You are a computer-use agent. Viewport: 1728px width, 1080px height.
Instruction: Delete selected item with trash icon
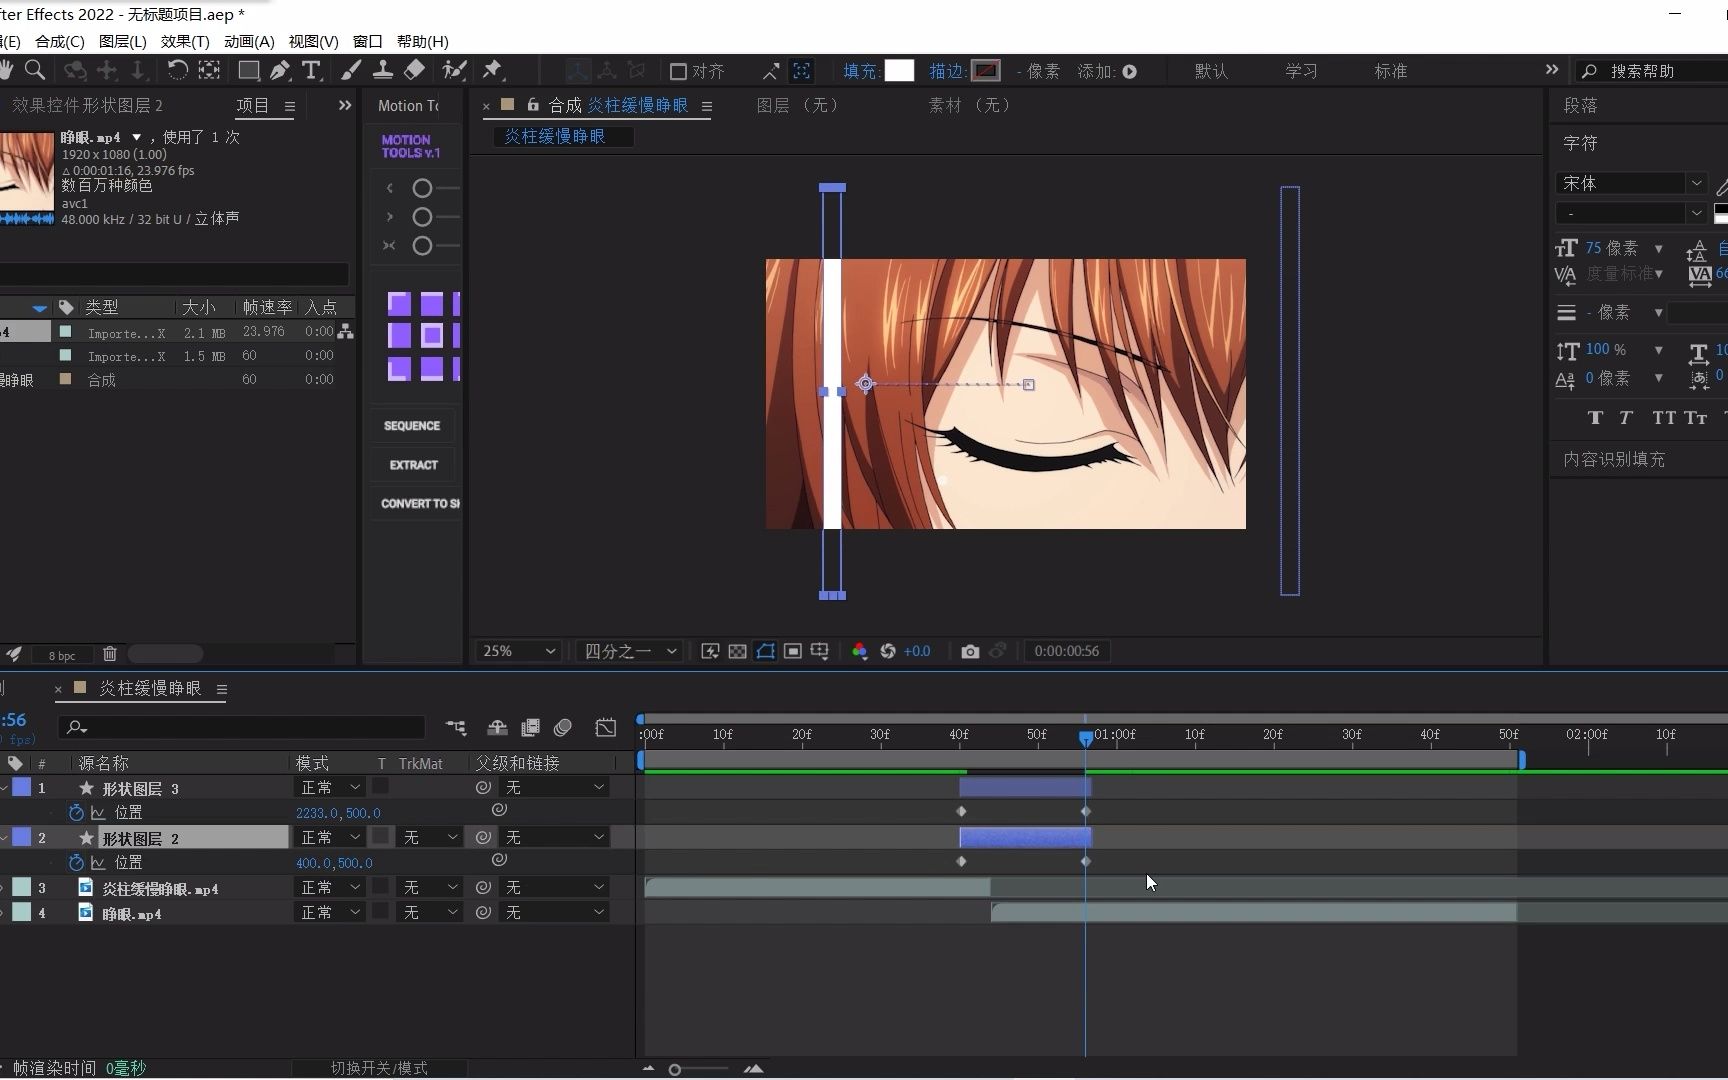(x=110, y=654)
